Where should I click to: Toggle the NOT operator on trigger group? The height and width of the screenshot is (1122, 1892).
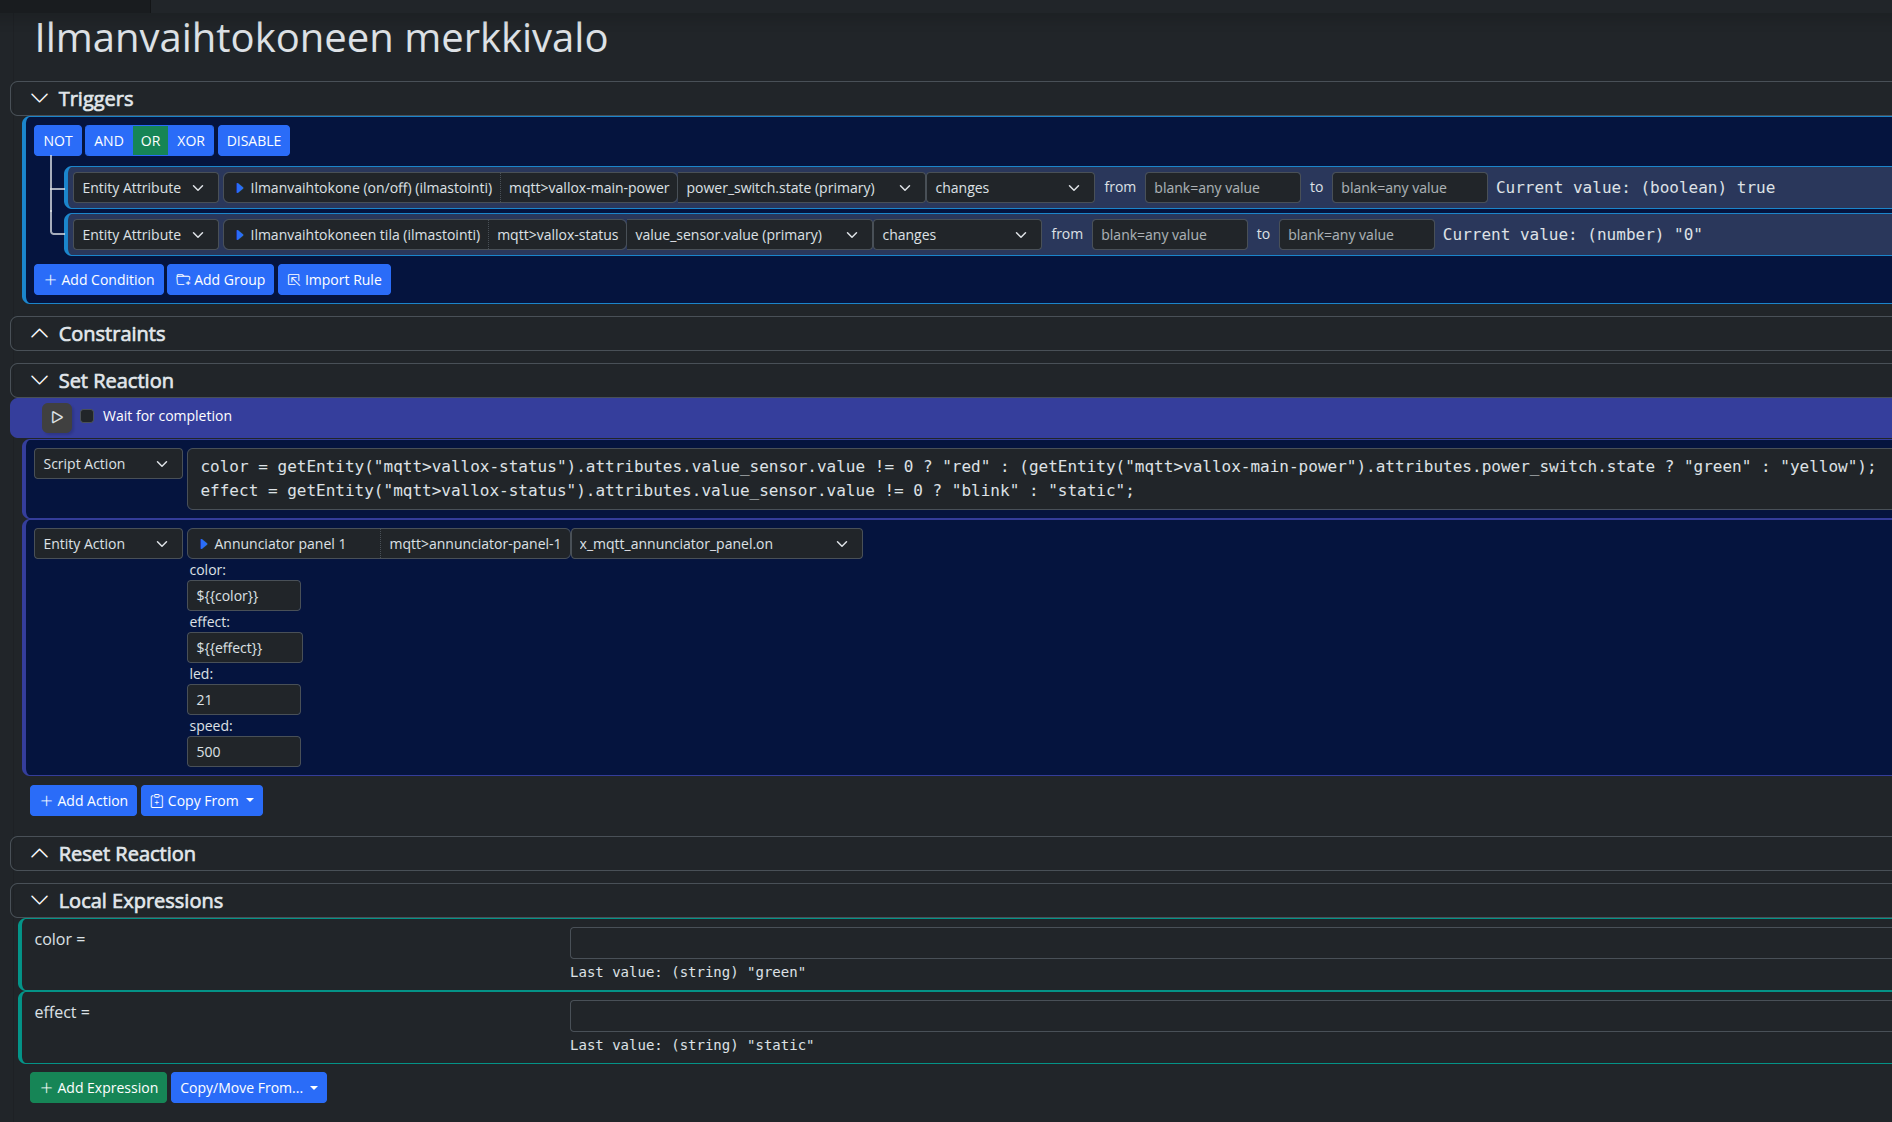(x=58, y=141)
